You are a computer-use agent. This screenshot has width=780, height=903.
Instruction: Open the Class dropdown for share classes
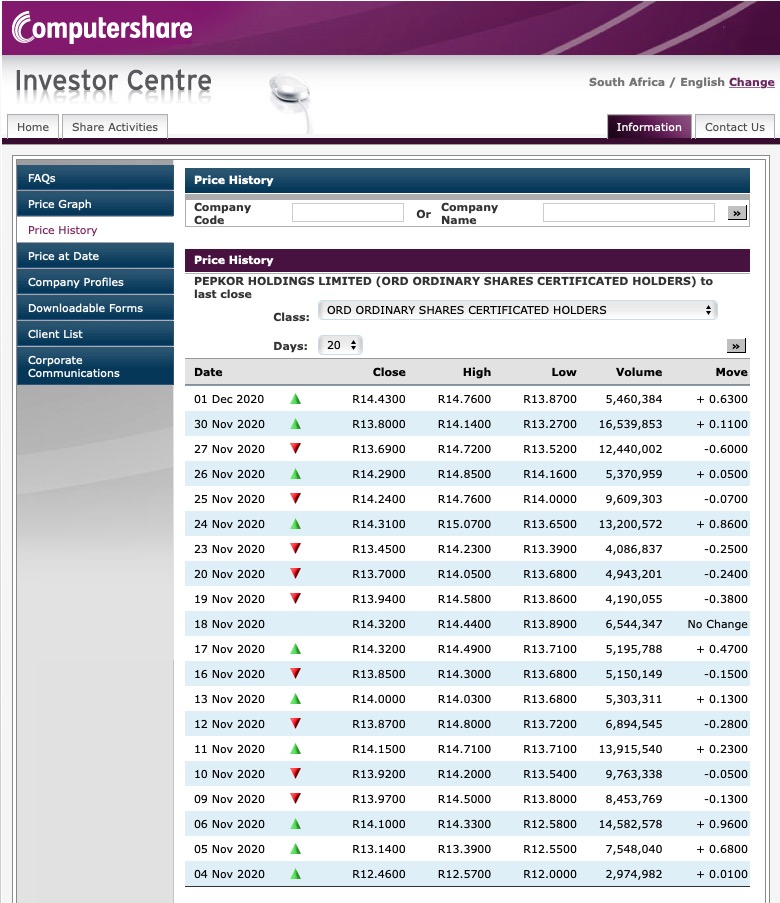(516, 310)
